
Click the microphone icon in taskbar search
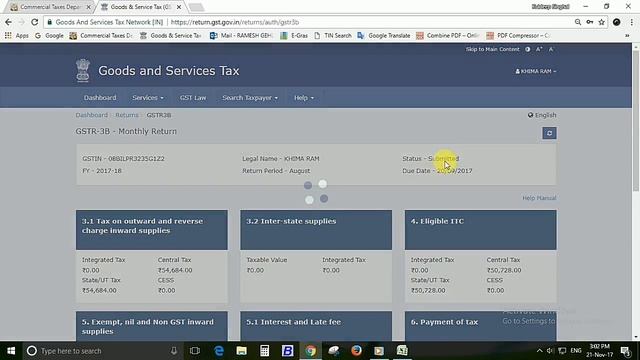click(x=174, y=351)
